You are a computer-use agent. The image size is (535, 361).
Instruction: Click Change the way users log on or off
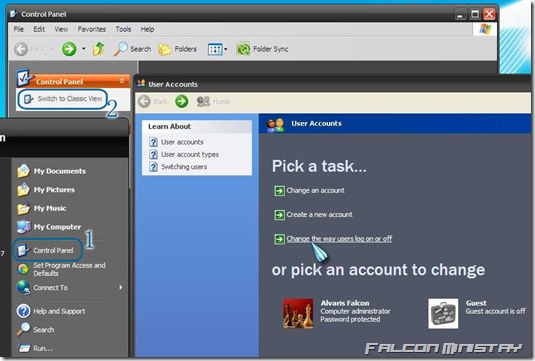click(x=339, y=239)
